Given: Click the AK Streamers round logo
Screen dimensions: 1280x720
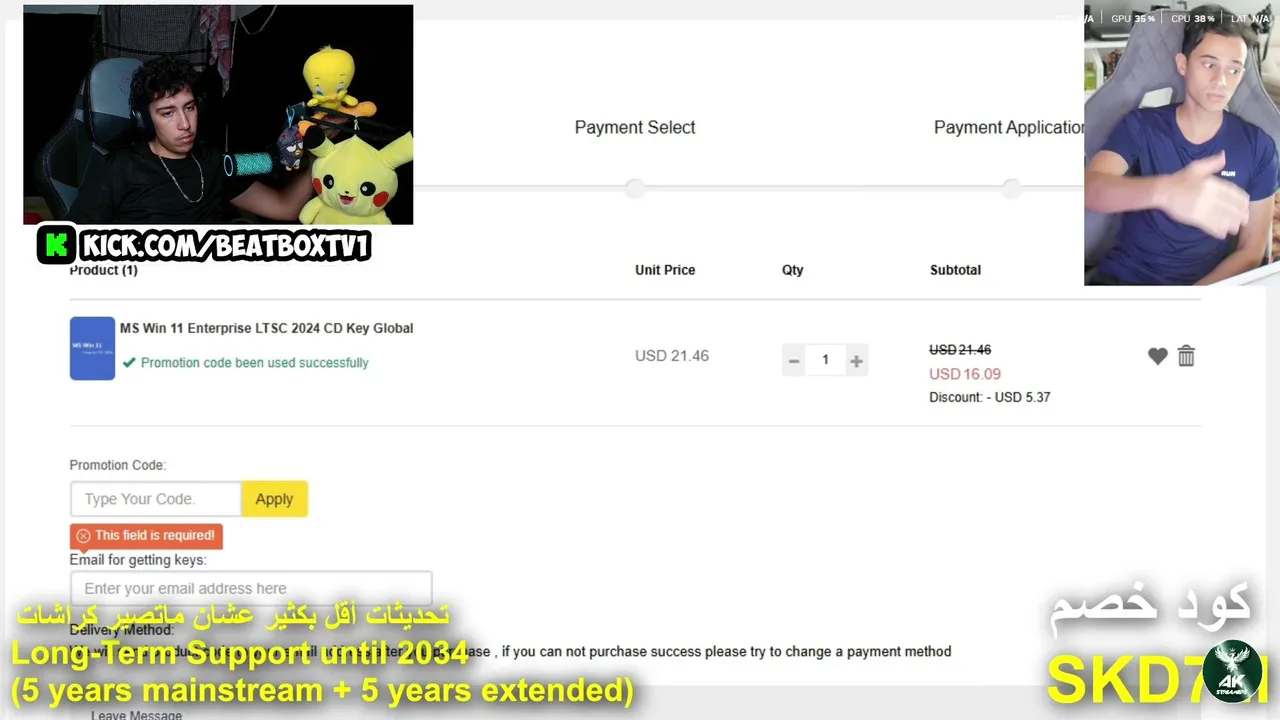Looking at the screenshot, I should click(1234, 671).
